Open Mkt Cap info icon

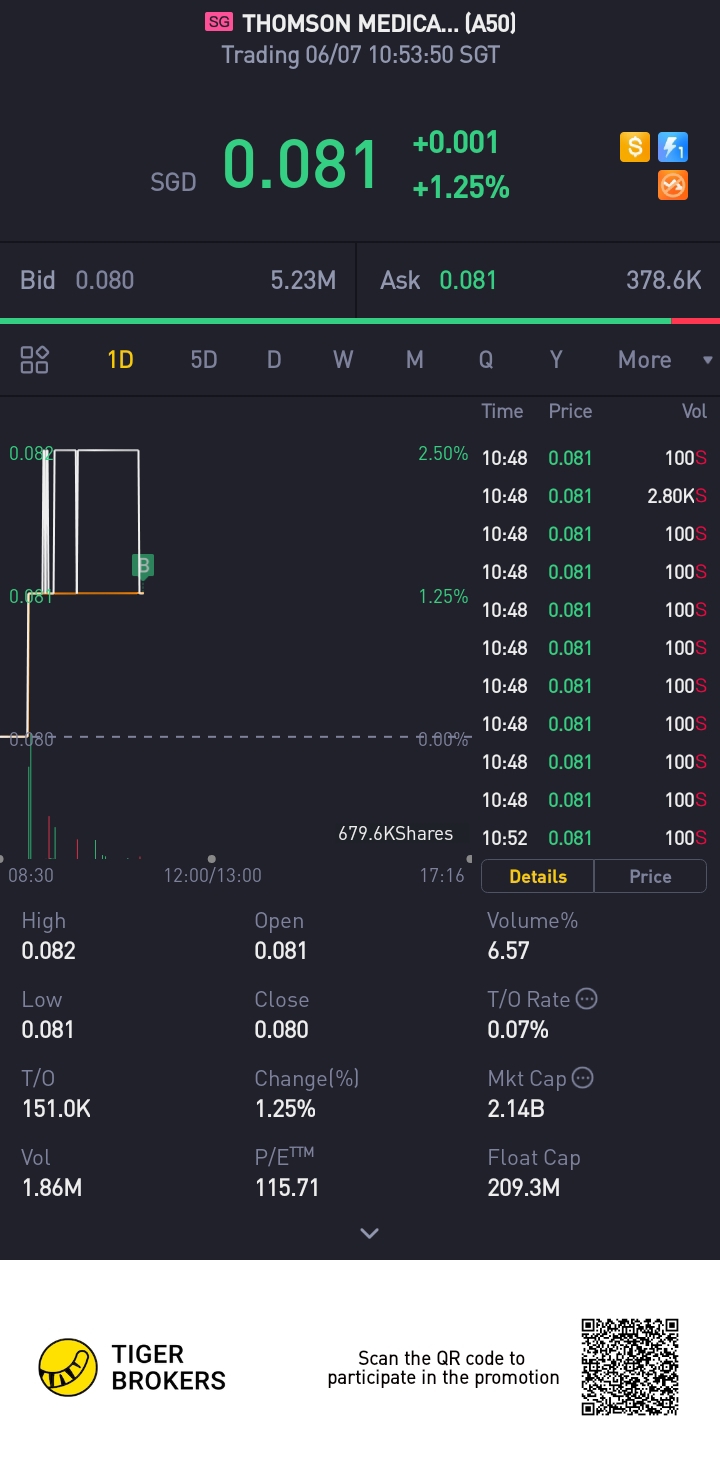(x=582, y=1078)
